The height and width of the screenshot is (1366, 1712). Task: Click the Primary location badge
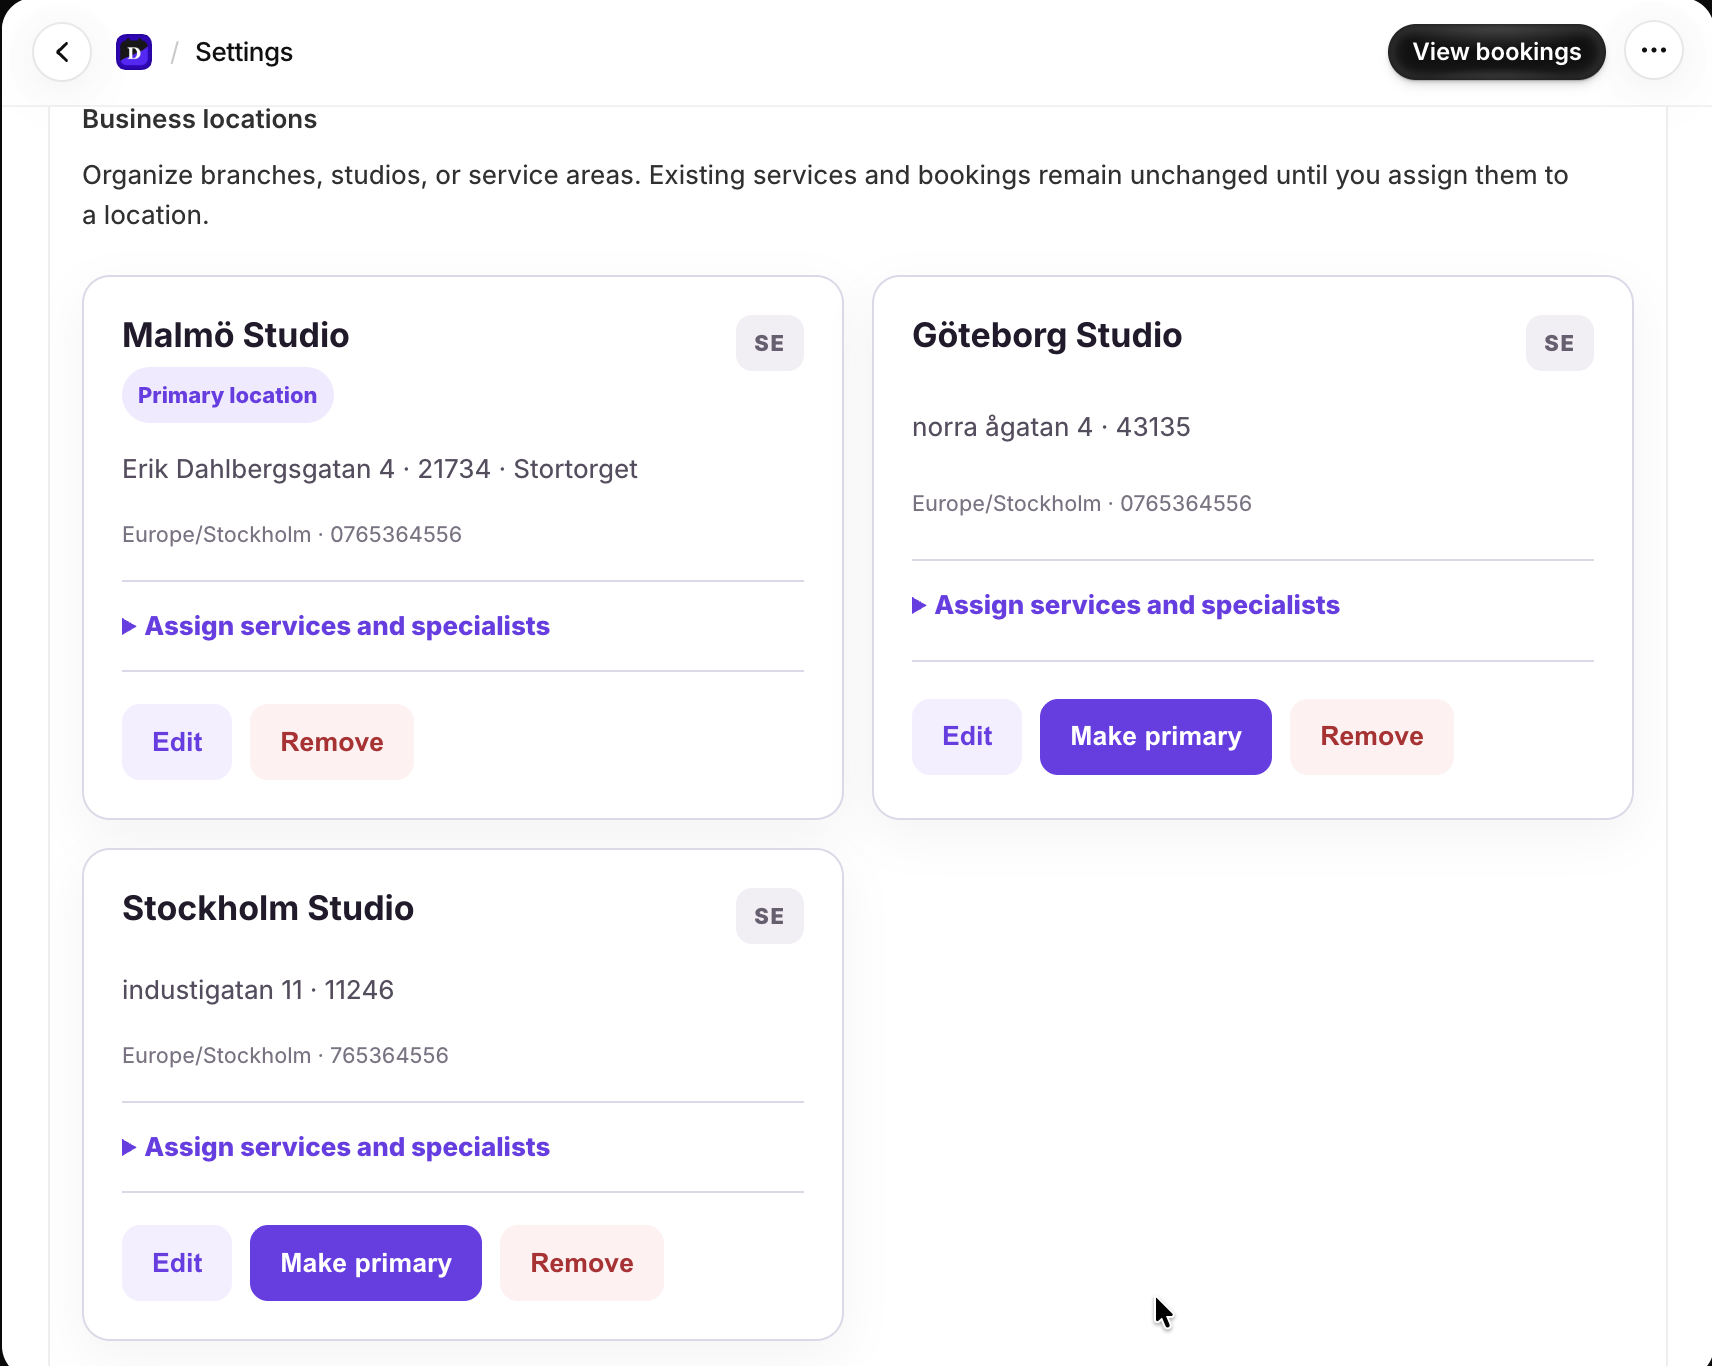coord(228,395)
